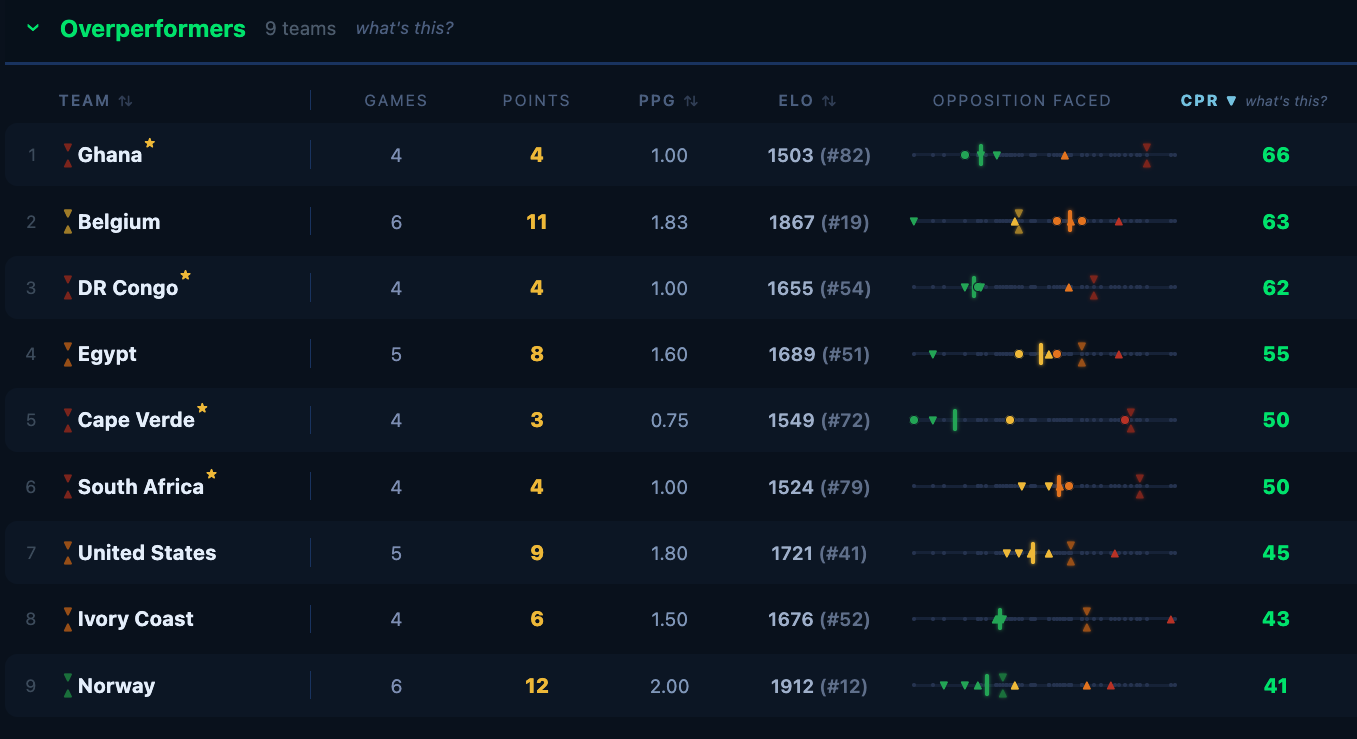
Task: Click the gold star next to Cape Verde
Action: click(202, 408)
